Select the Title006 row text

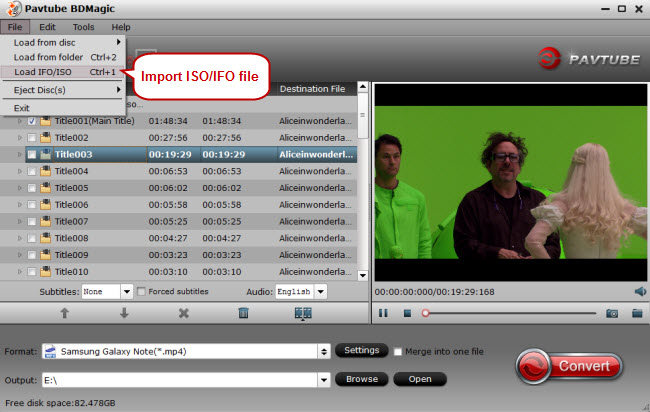(x=71, y=205)
